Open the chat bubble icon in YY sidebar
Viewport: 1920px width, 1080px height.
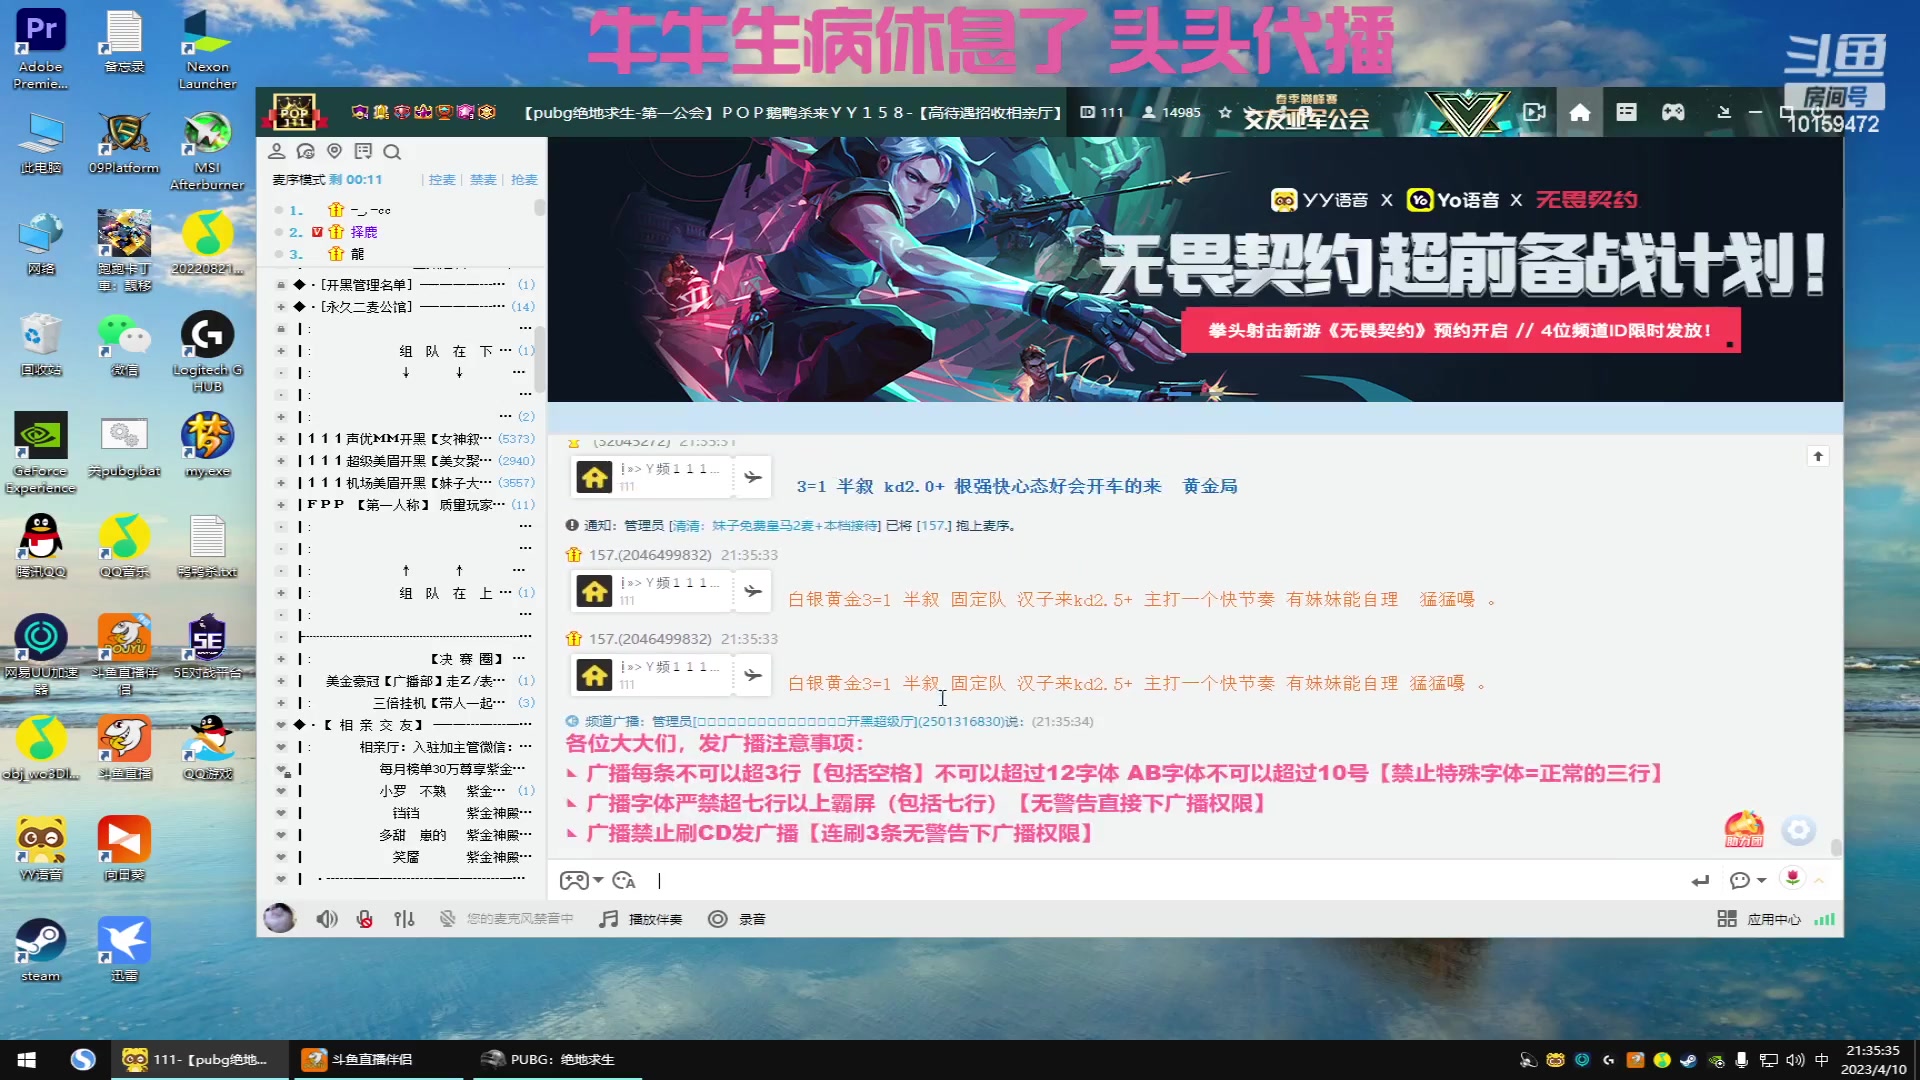[306, 151]
